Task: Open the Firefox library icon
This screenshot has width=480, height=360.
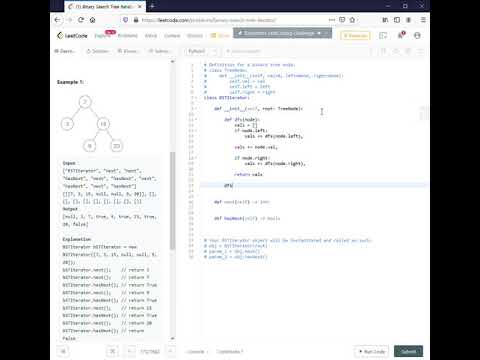Action: [385, 20]
